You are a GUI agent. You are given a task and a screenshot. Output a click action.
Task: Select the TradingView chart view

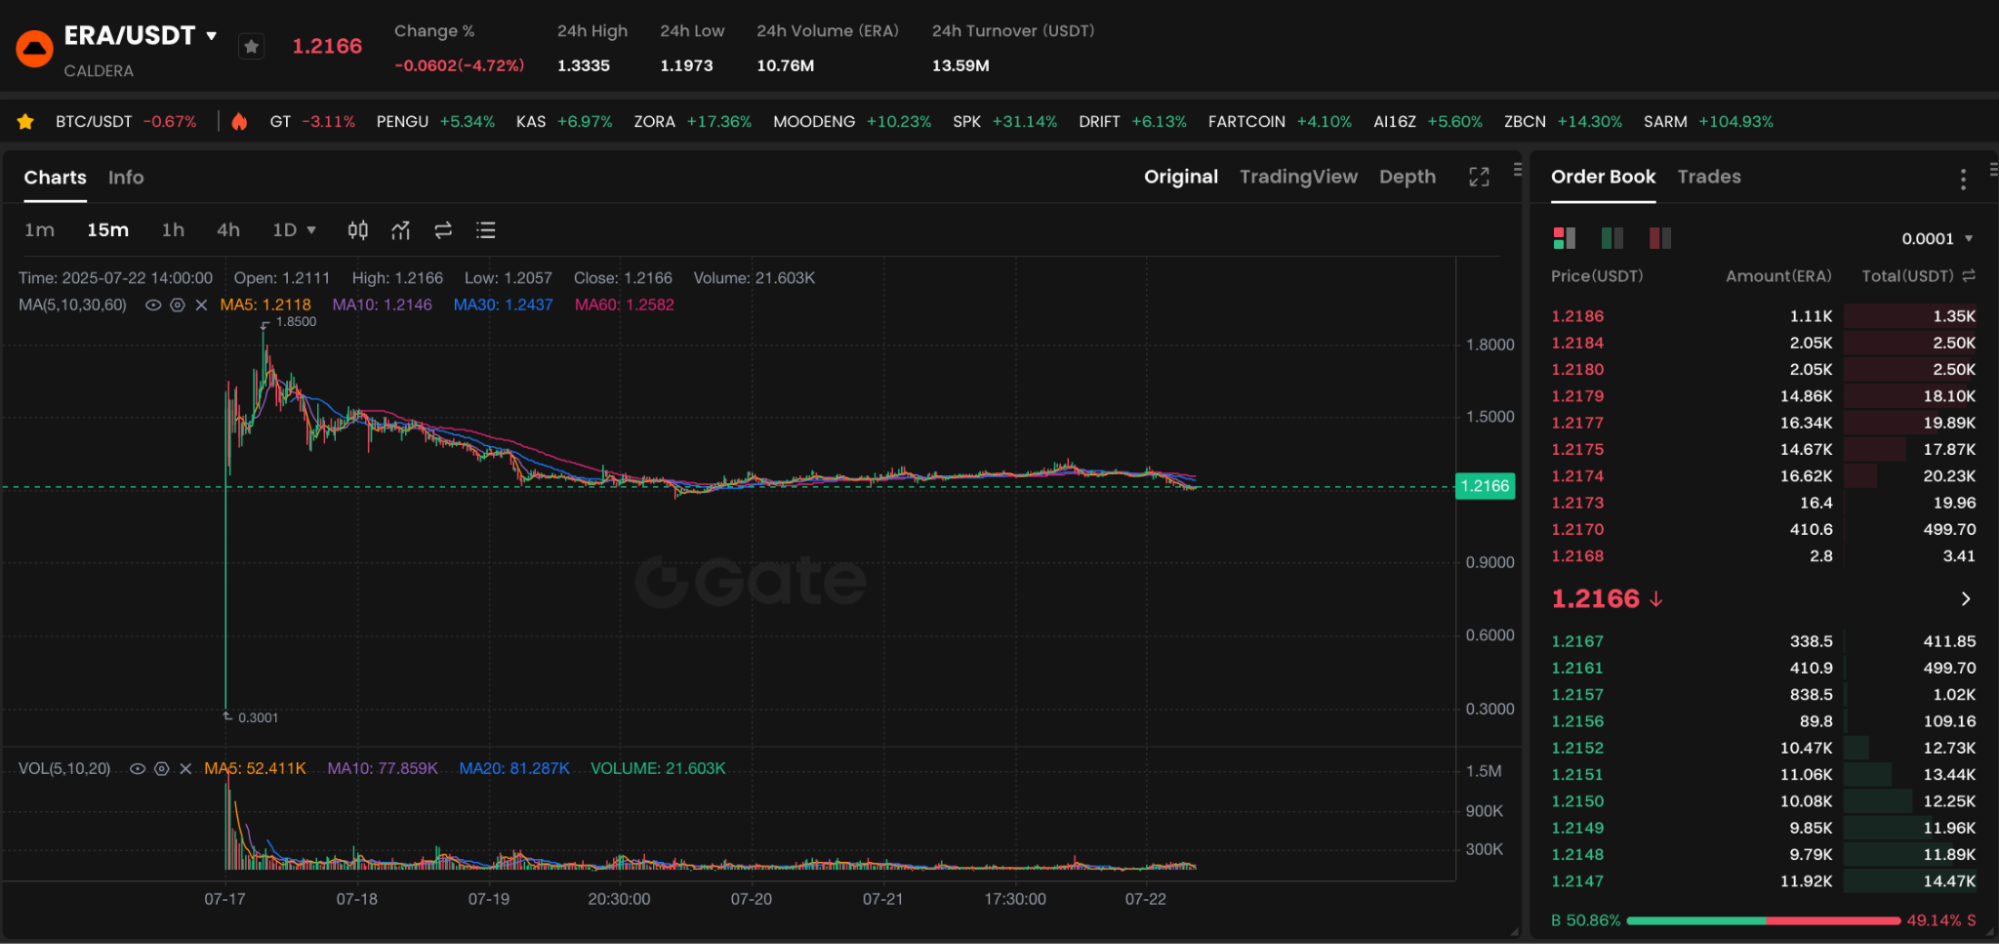point(1298,177)
